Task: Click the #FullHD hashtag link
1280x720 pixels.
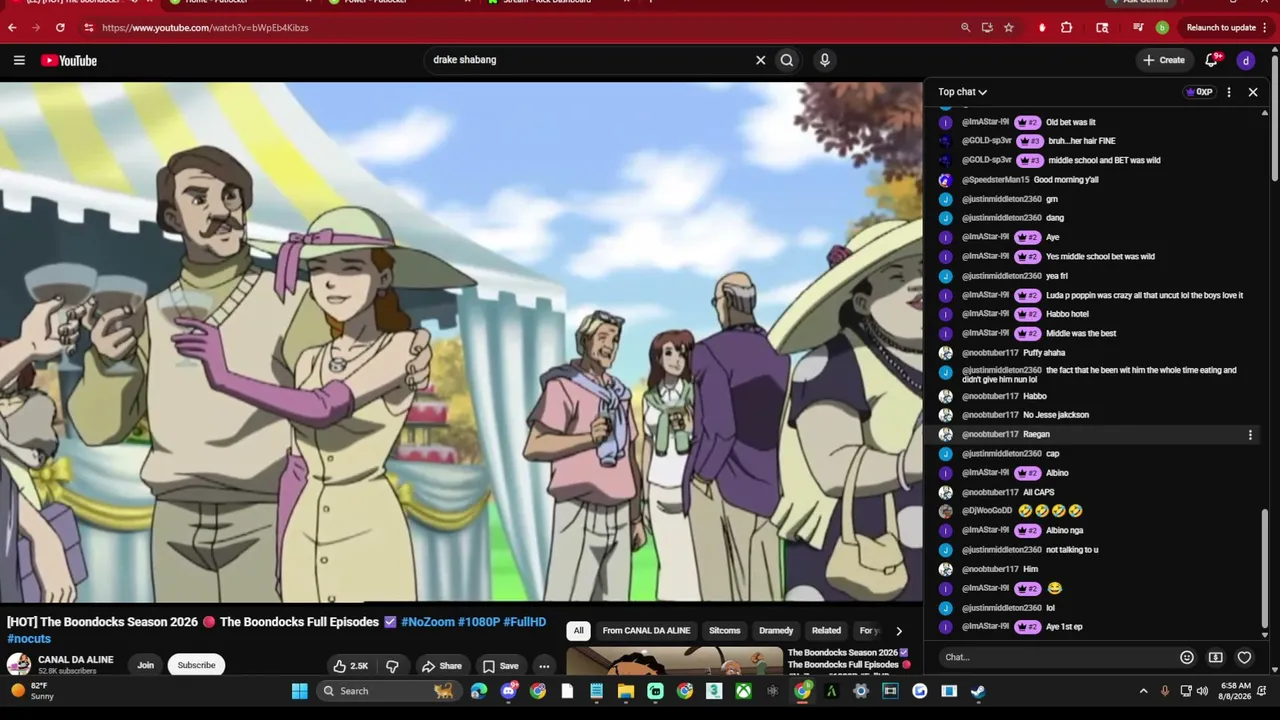Action: (525, 622)
